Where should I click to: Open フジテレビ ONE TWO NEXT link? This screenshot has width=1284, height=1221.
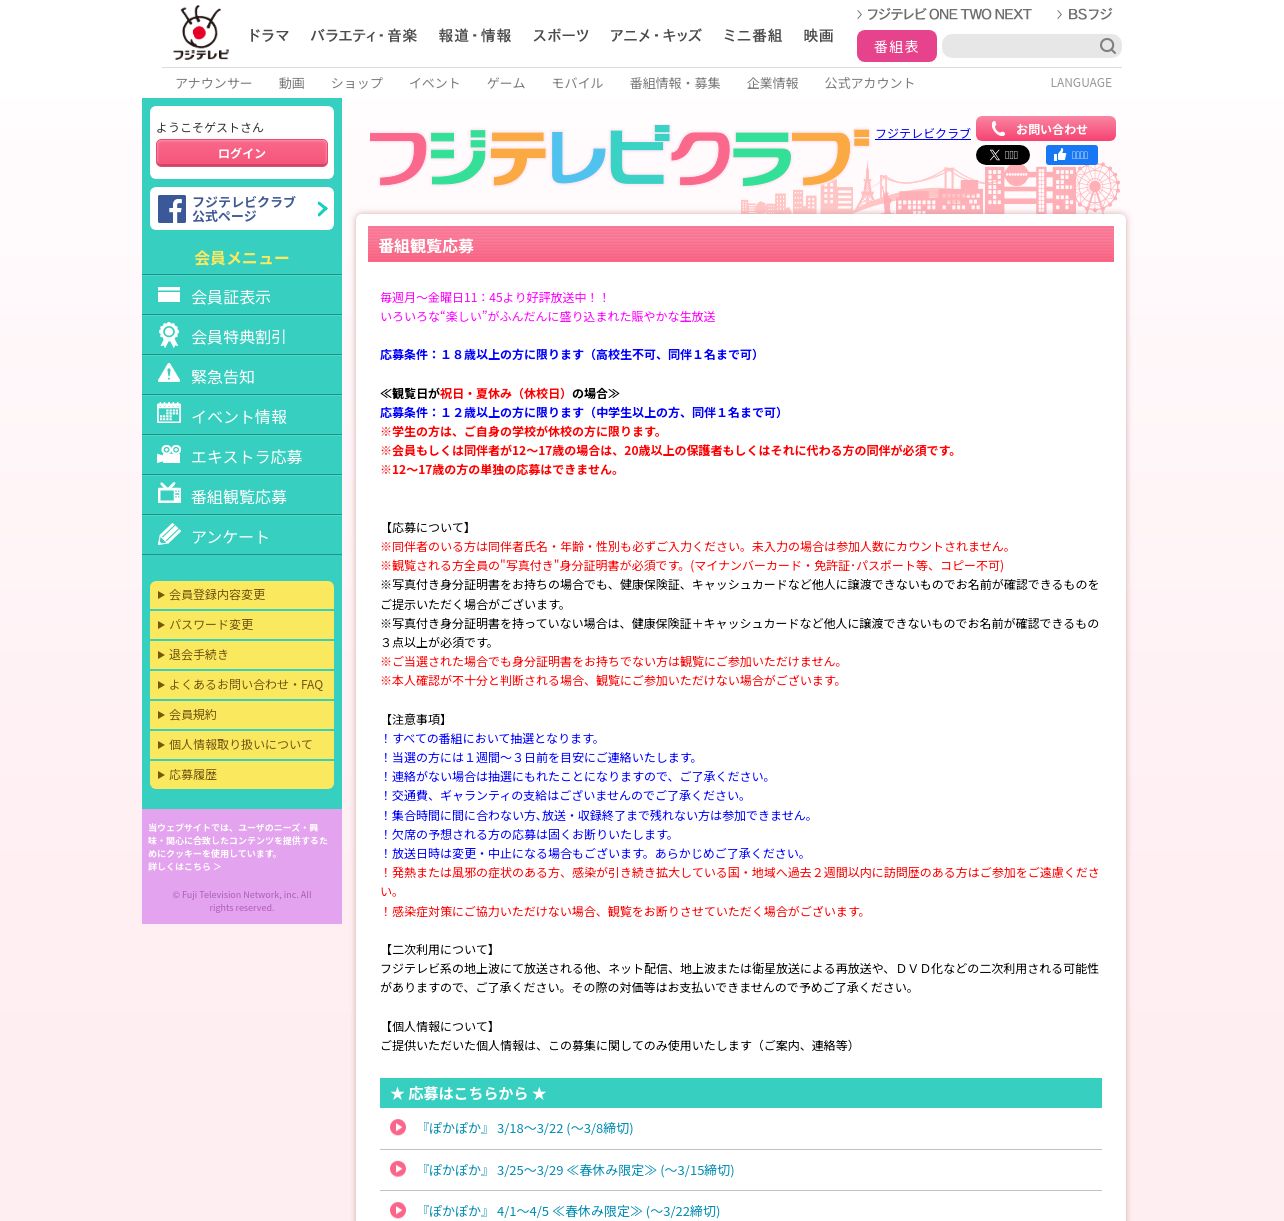[x=944, y=14]
